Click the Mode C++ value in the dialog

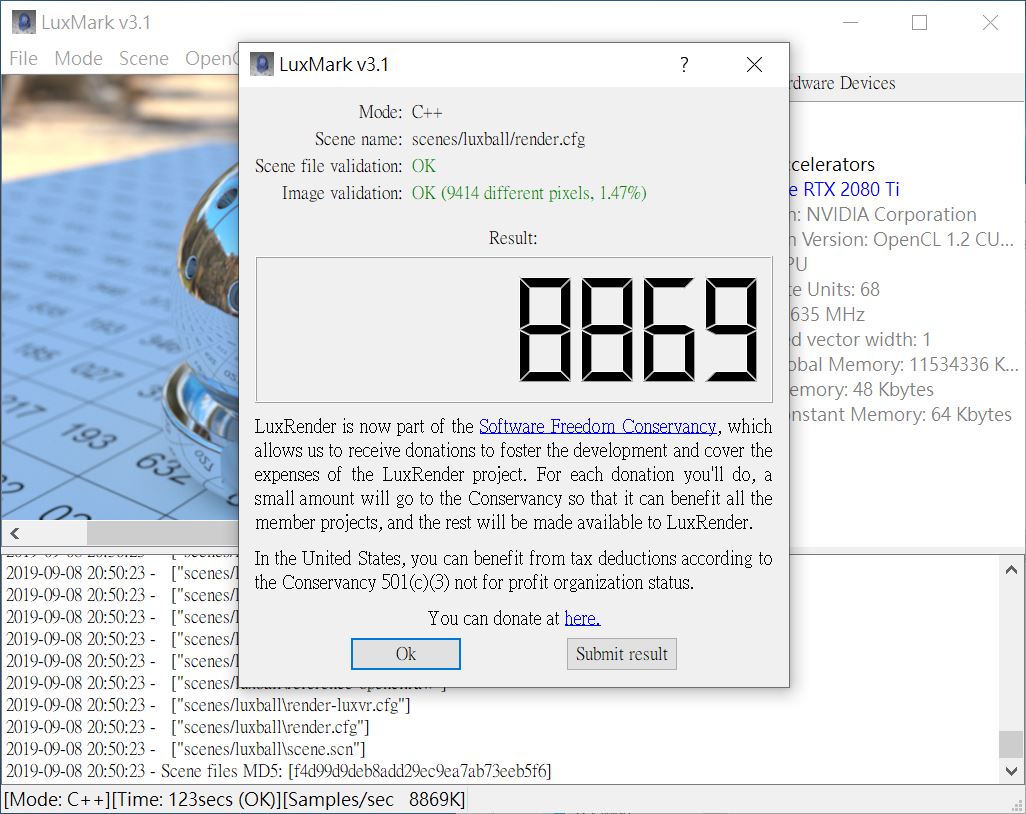[427, 112]
